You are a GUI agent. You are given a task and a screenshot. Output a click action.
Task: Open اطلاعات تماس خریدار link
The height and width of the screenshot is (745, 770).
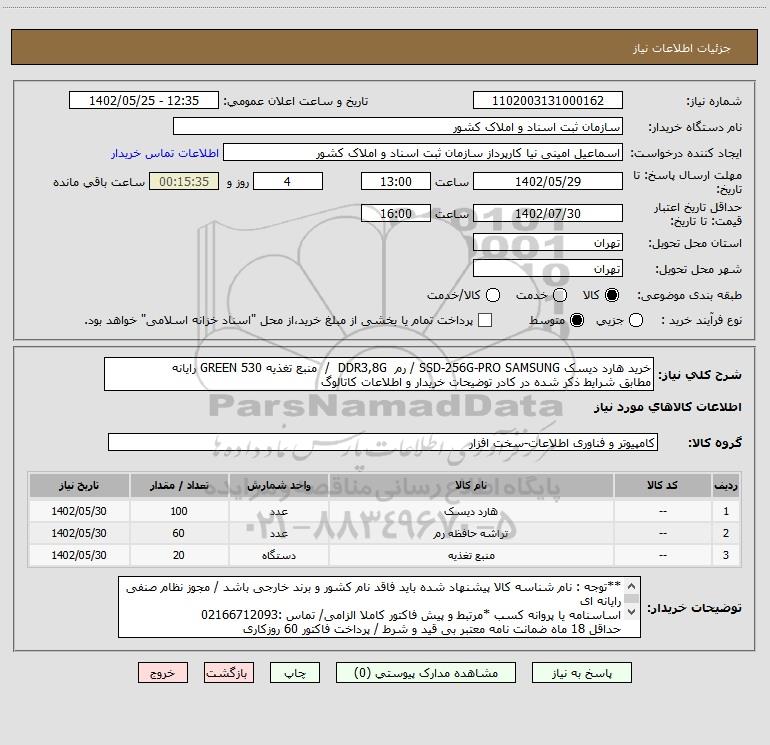pos(165,153)
